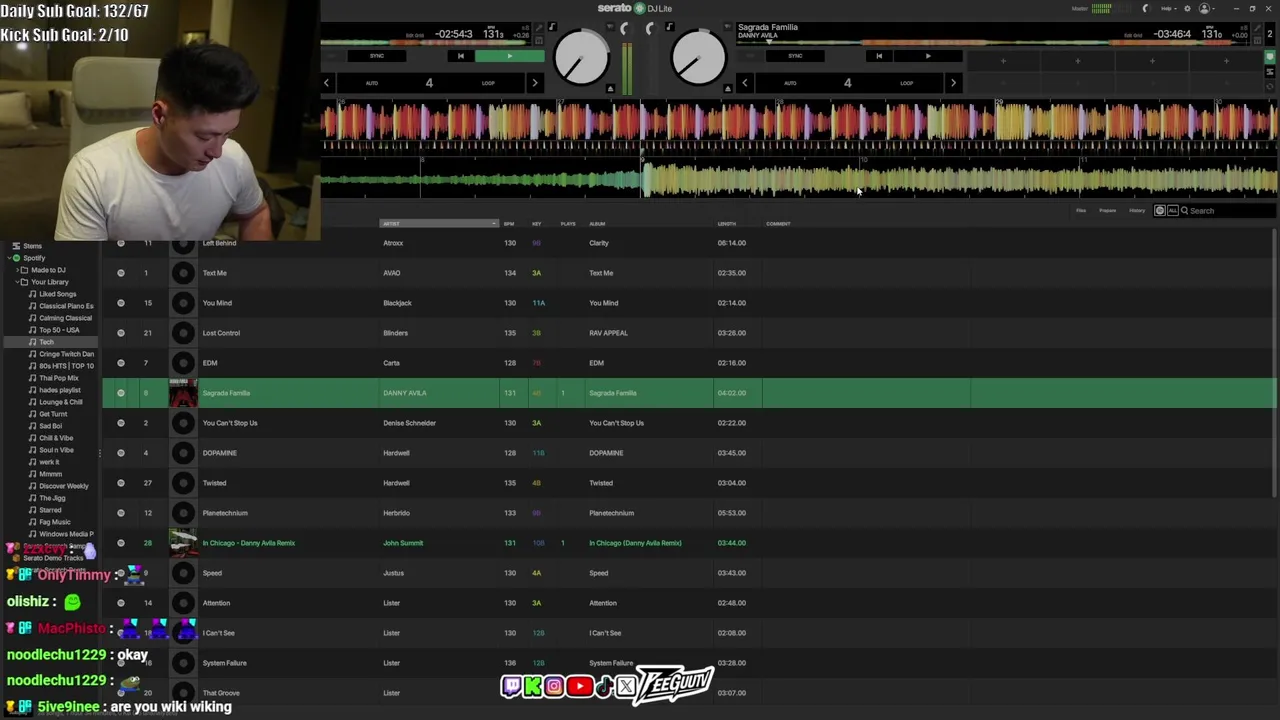Select track 'Speed' by Justus
Viewport: 1280px width, 720px height.
(x=212, y=573)
